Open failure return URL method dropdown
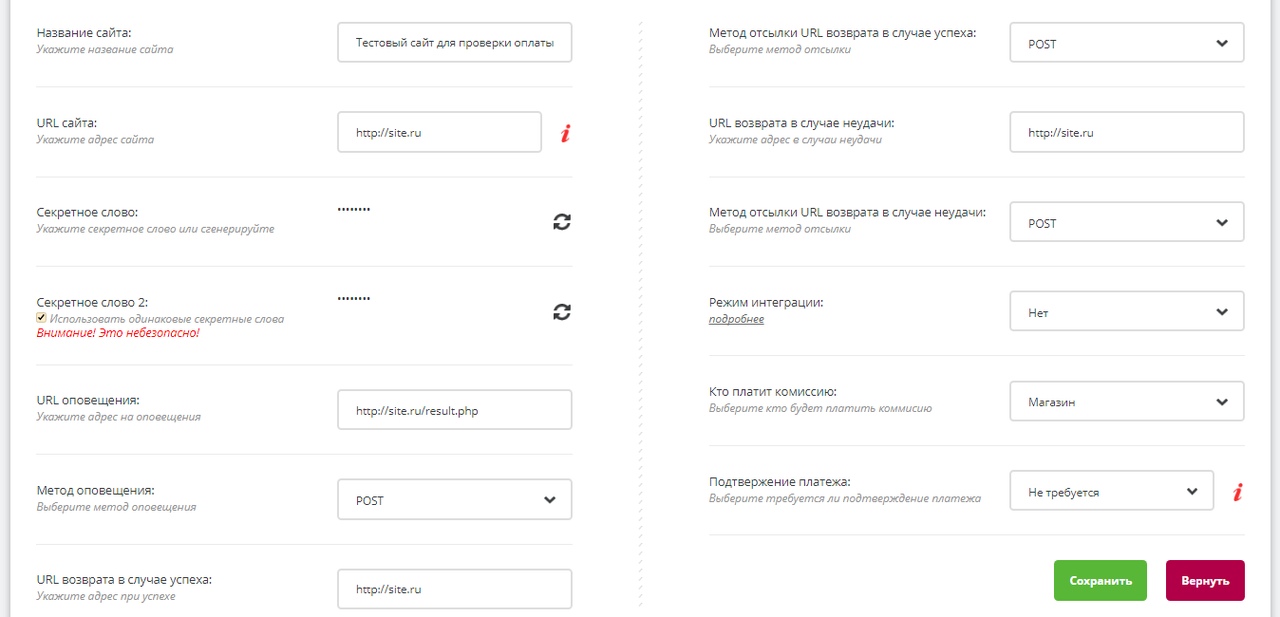The width and height of the screenshot is (1280, 617). [1127, 223]
